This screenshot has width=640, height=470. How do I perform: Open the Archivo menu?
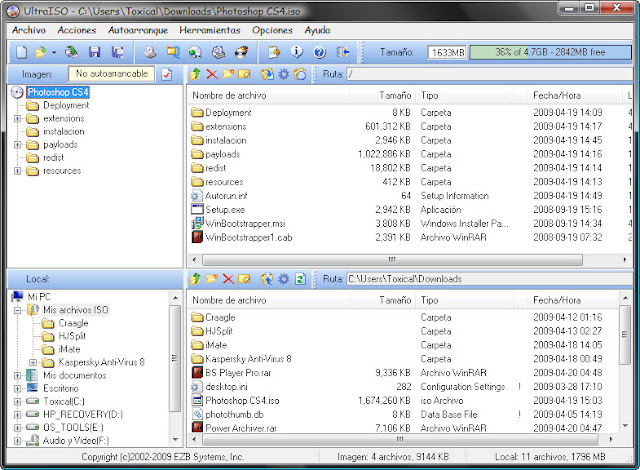click(x=29, y=30)
